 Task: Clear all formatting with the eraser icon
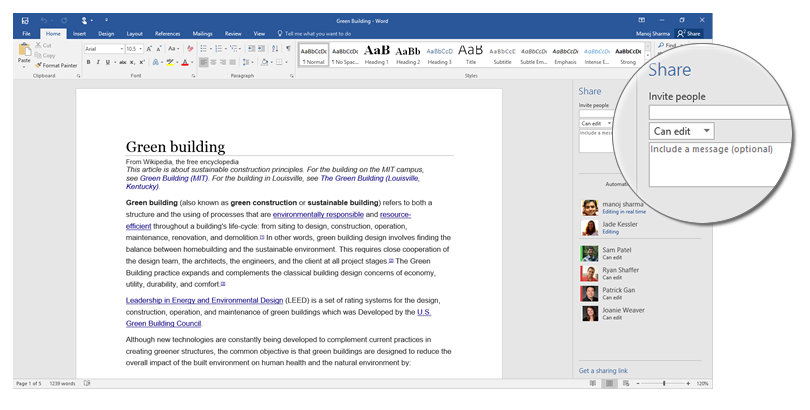coord(190,49)
